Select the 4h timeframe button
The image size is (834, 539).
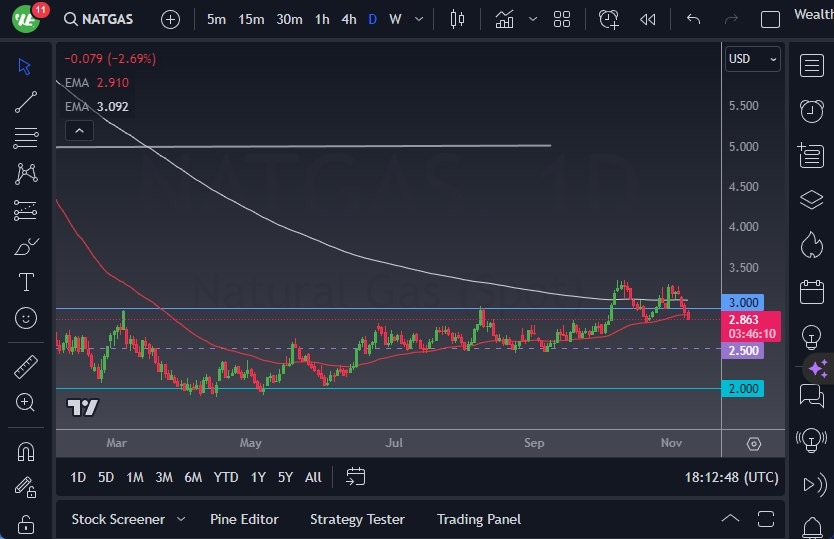point(348,19)
